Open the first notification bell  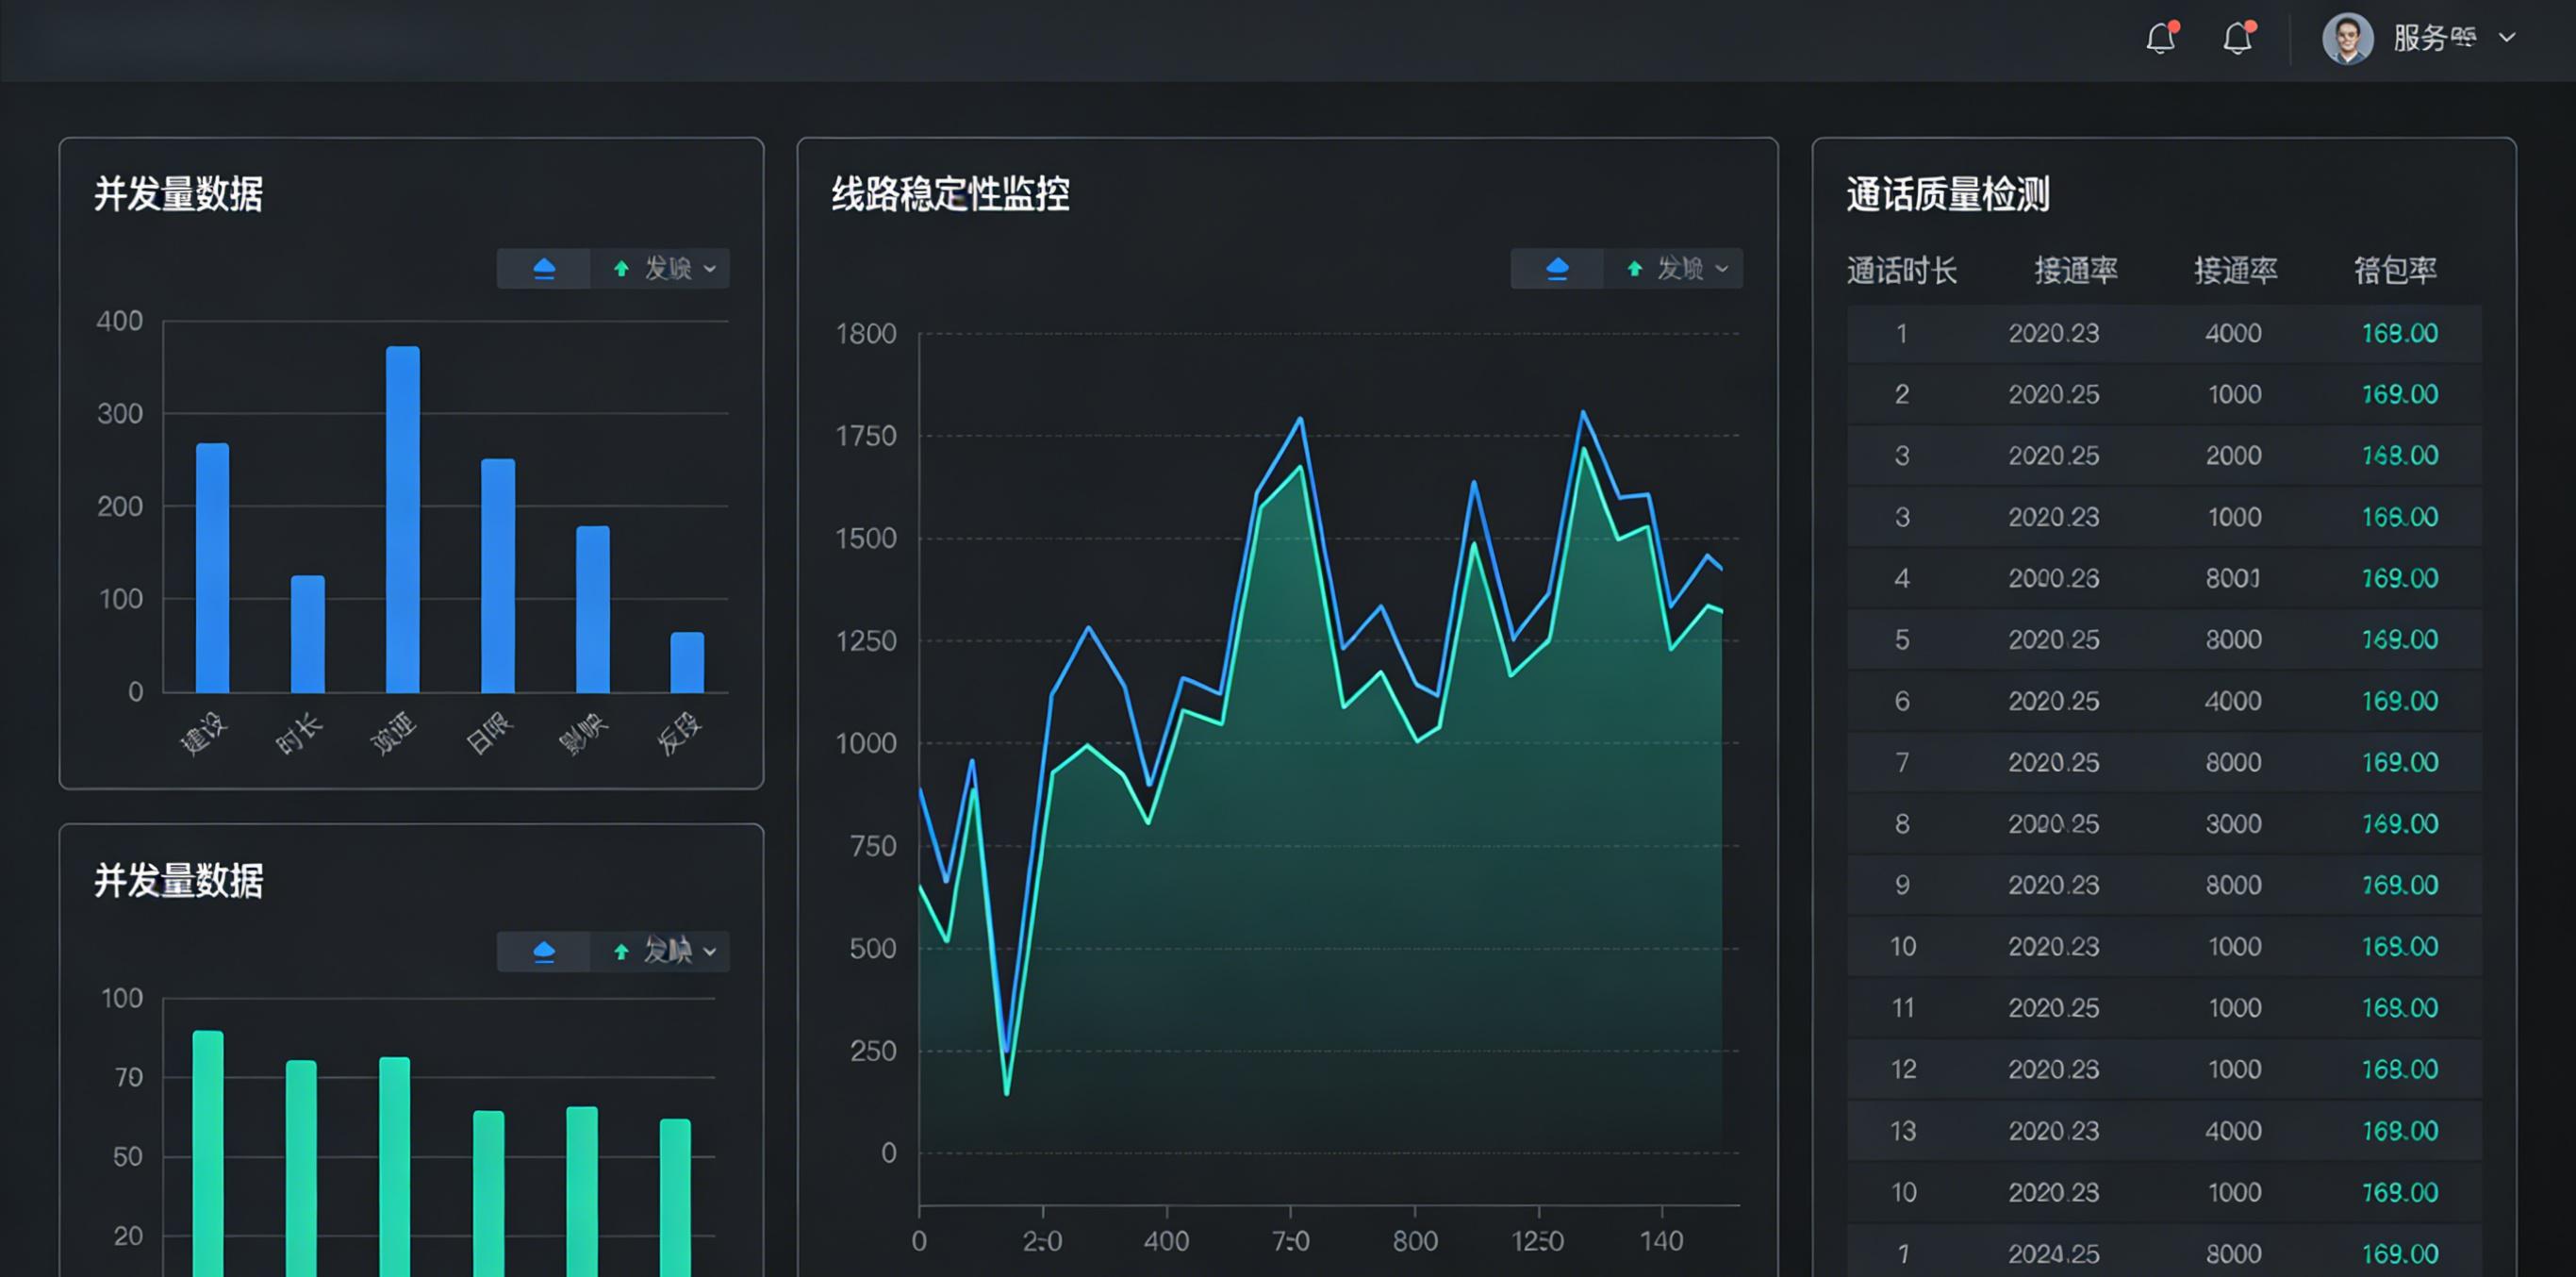[x=2161, y=38]
